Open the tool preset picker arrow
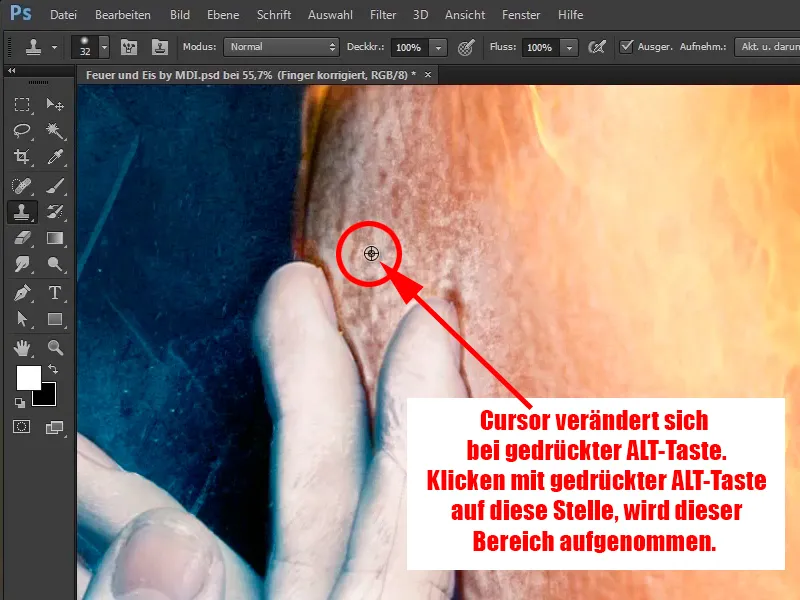Screen dimensions: 800x600 coord(54,47)
